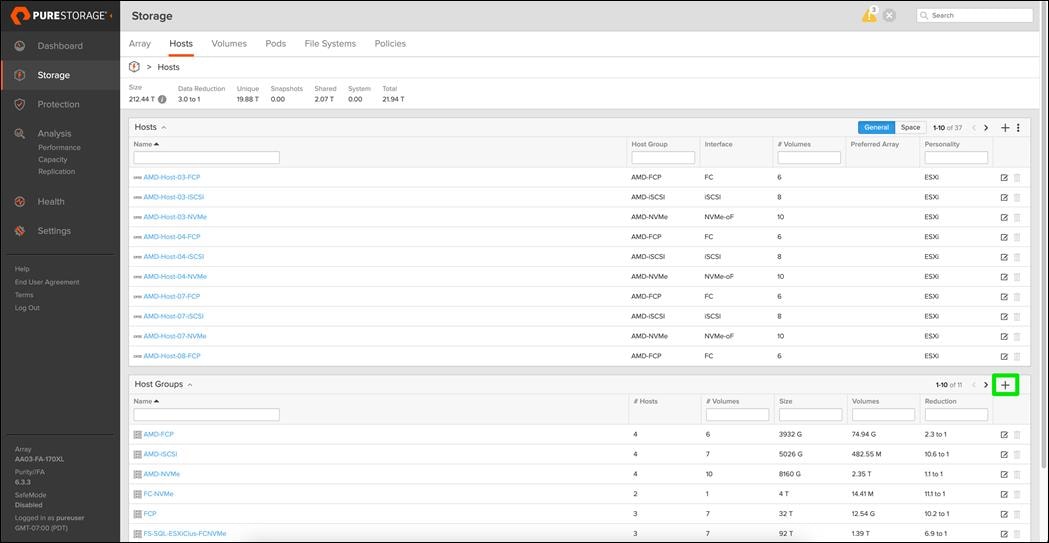This screenshot has width=1049, height=543.
Task: Collapse the Host Groups panel
Action: [x=190, y=385]
